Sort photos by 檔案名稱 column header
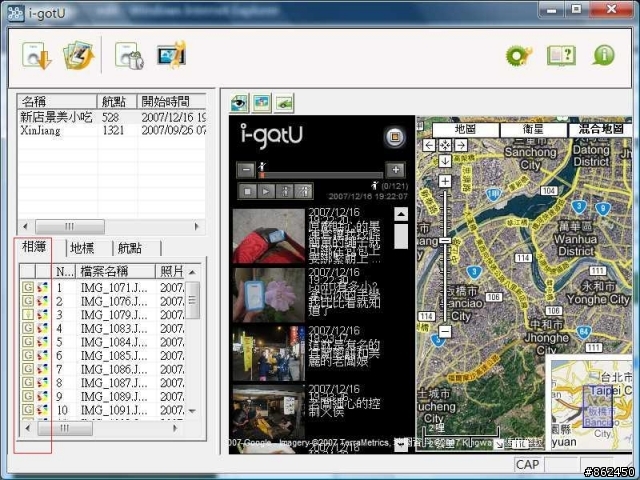Viewport: 640px width, 480px height. pyautogui.click(x=116, y=271)
